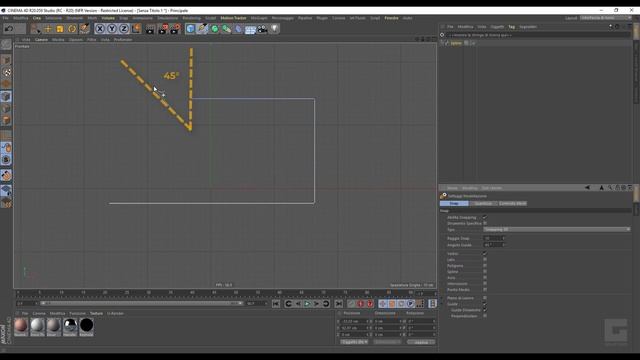The image size is (640, 360).
Task: Toggle the Poligono snap checkbox
Action: click(485, 265)
